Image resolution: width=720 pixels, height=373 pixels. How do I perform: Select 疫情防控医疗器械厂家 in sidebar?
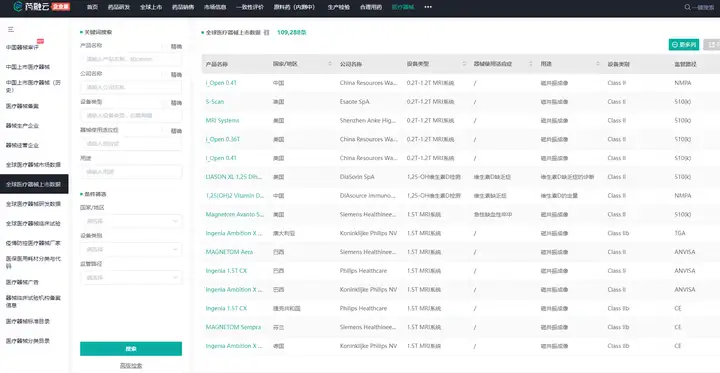pyautogui.click(x=34, y=243)
